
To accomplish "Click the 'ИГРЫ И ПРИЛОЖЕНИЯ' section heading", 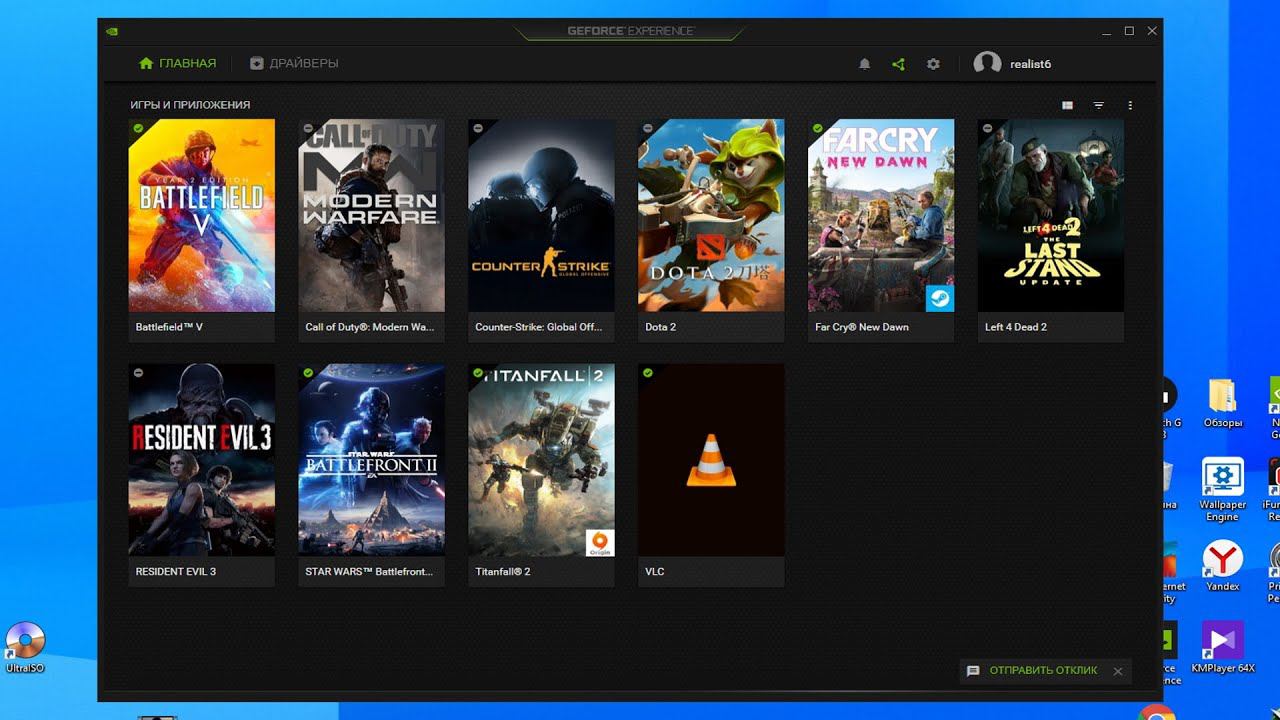I will (x=190, y=105).
